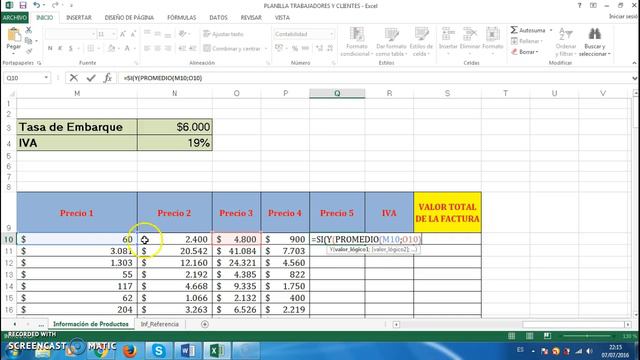The width and height of the screenshot is (640, 360).
Task: Switch to the DATOS tab
Action: 218,18
